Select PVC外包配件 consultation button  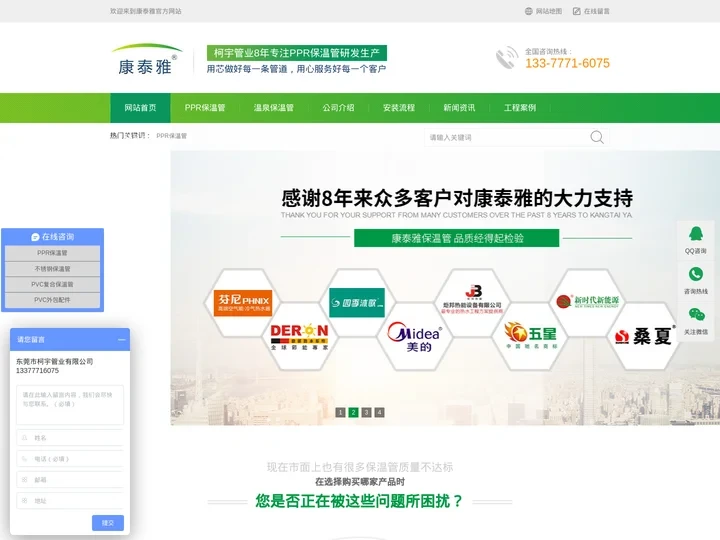click(52, 300)
